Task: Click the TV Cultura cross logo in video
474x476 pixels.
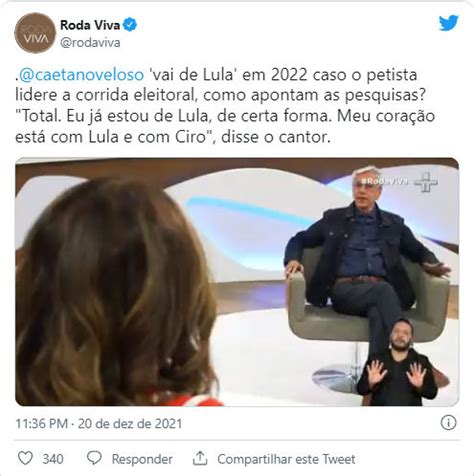Action: pyautogui.click(x=426, y=182)
